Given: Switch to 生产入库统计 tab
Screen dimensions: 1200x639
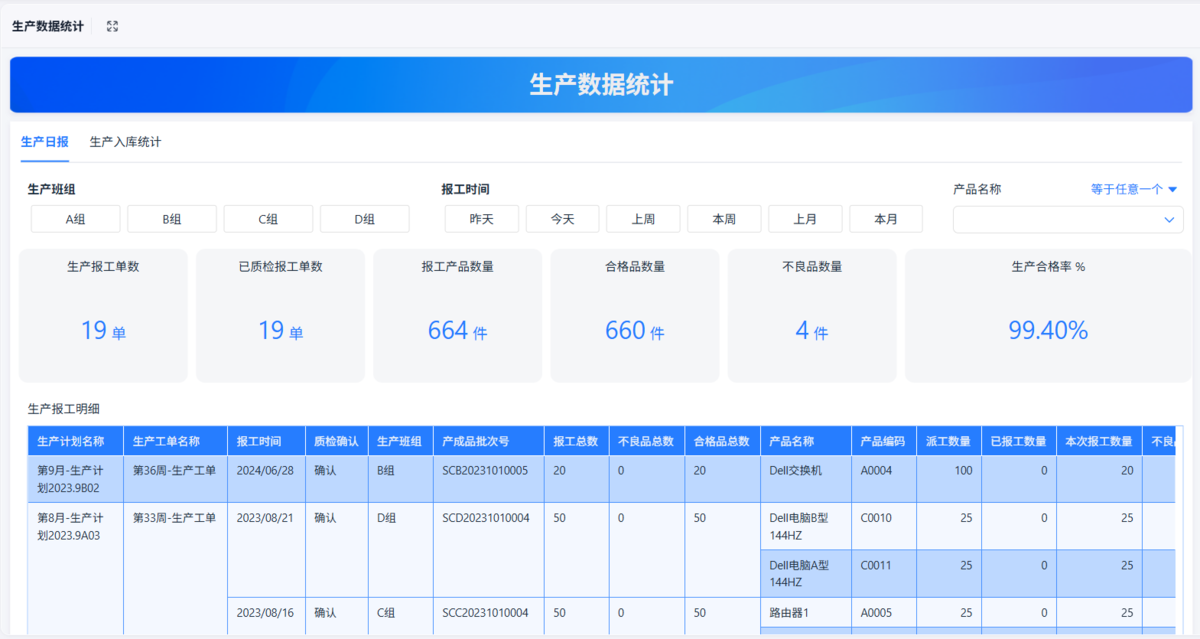Looking at the screenshot, I should 125,142.
